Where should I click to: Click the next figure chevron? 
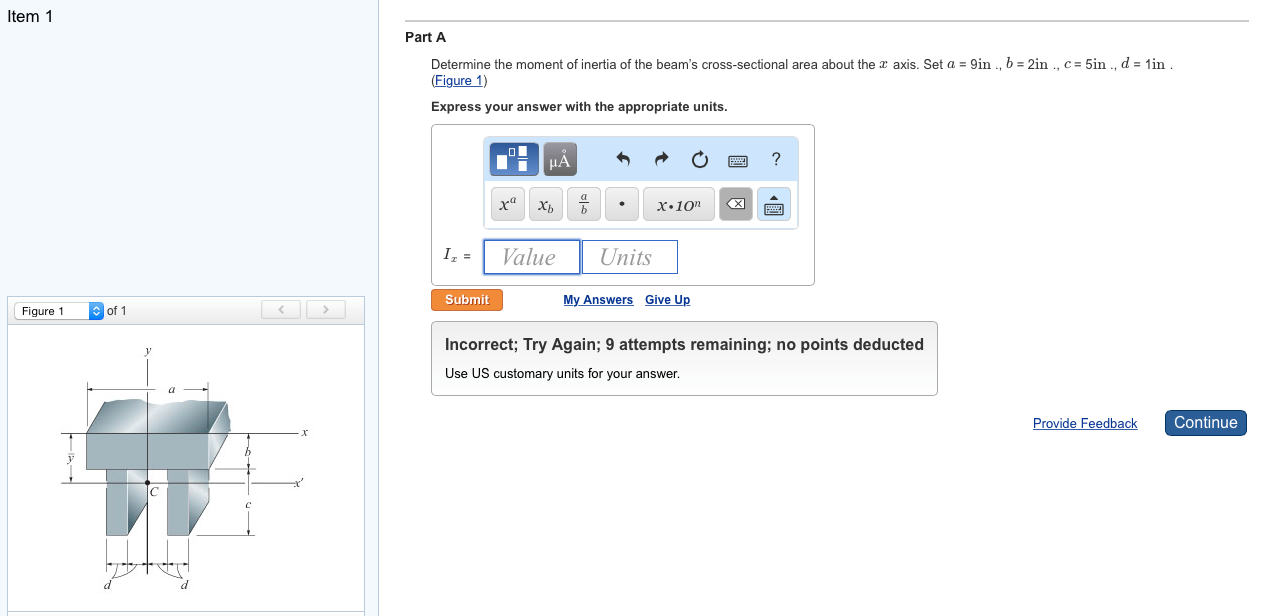click(326, 309)
